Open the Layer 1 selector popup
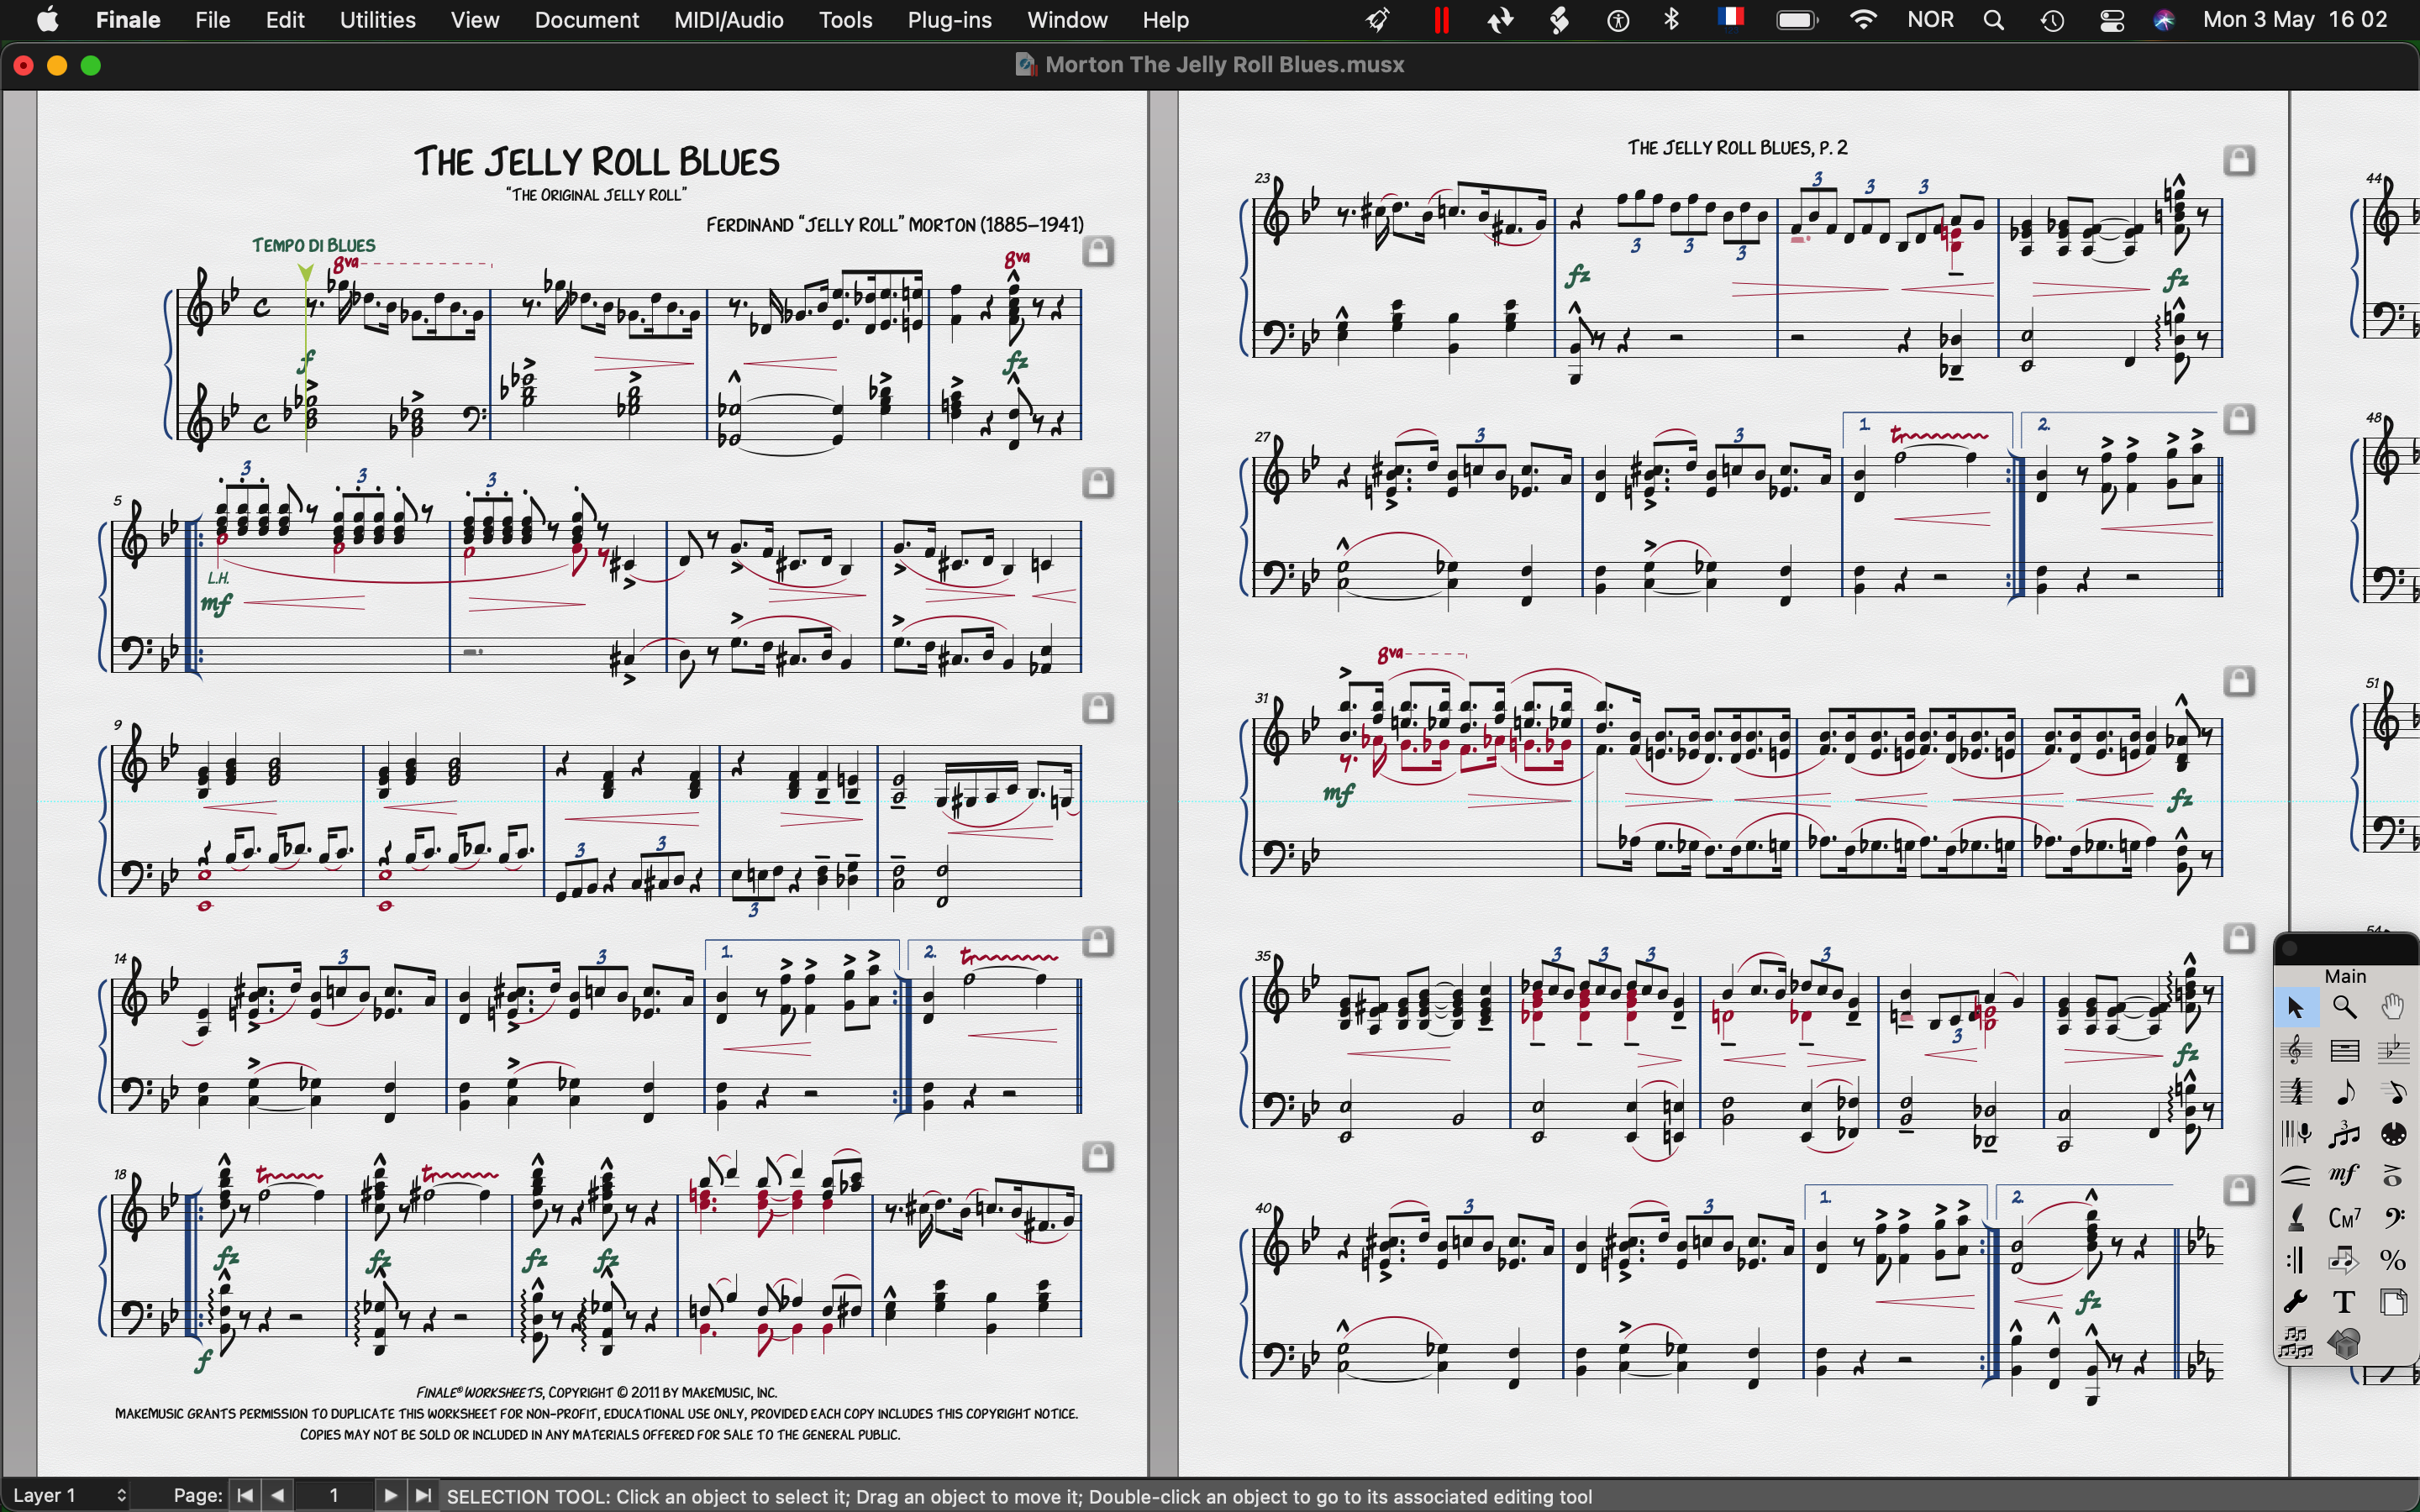Viewport: 2420px width, 1512px height. 70,1496
